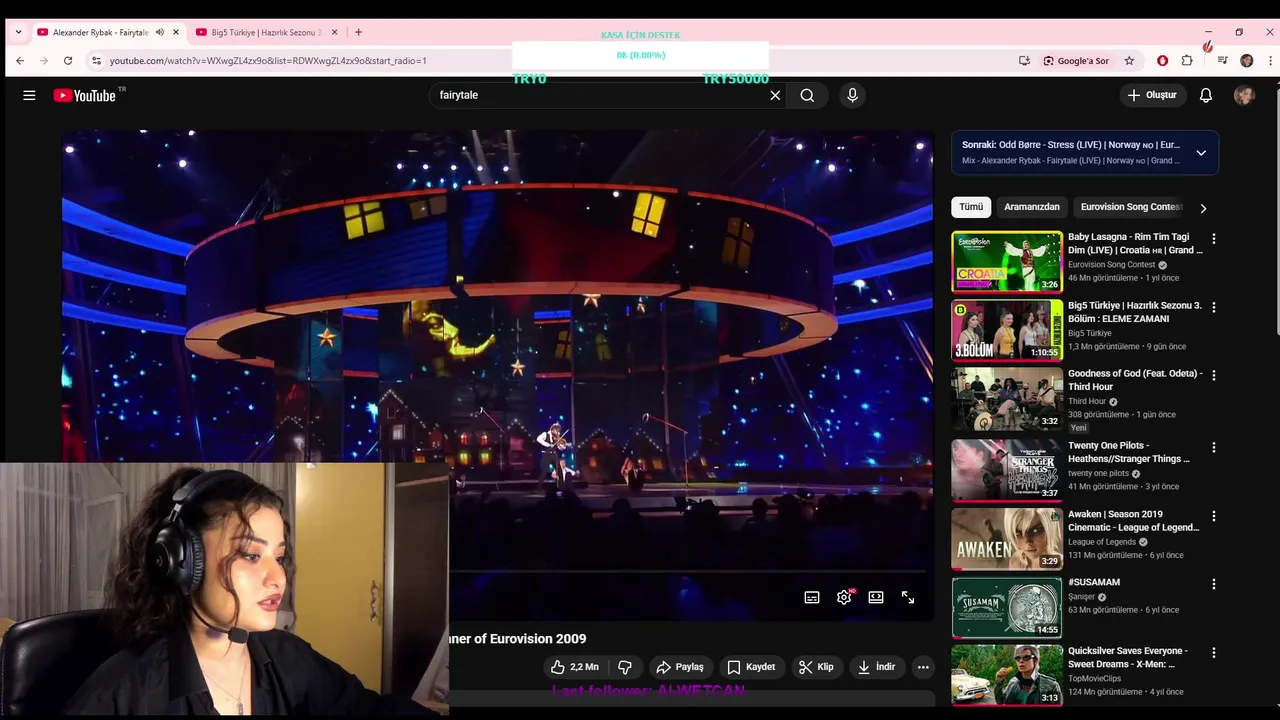Start voice search with the microphone
1280x720 pixels.
(x=852, y=95)
